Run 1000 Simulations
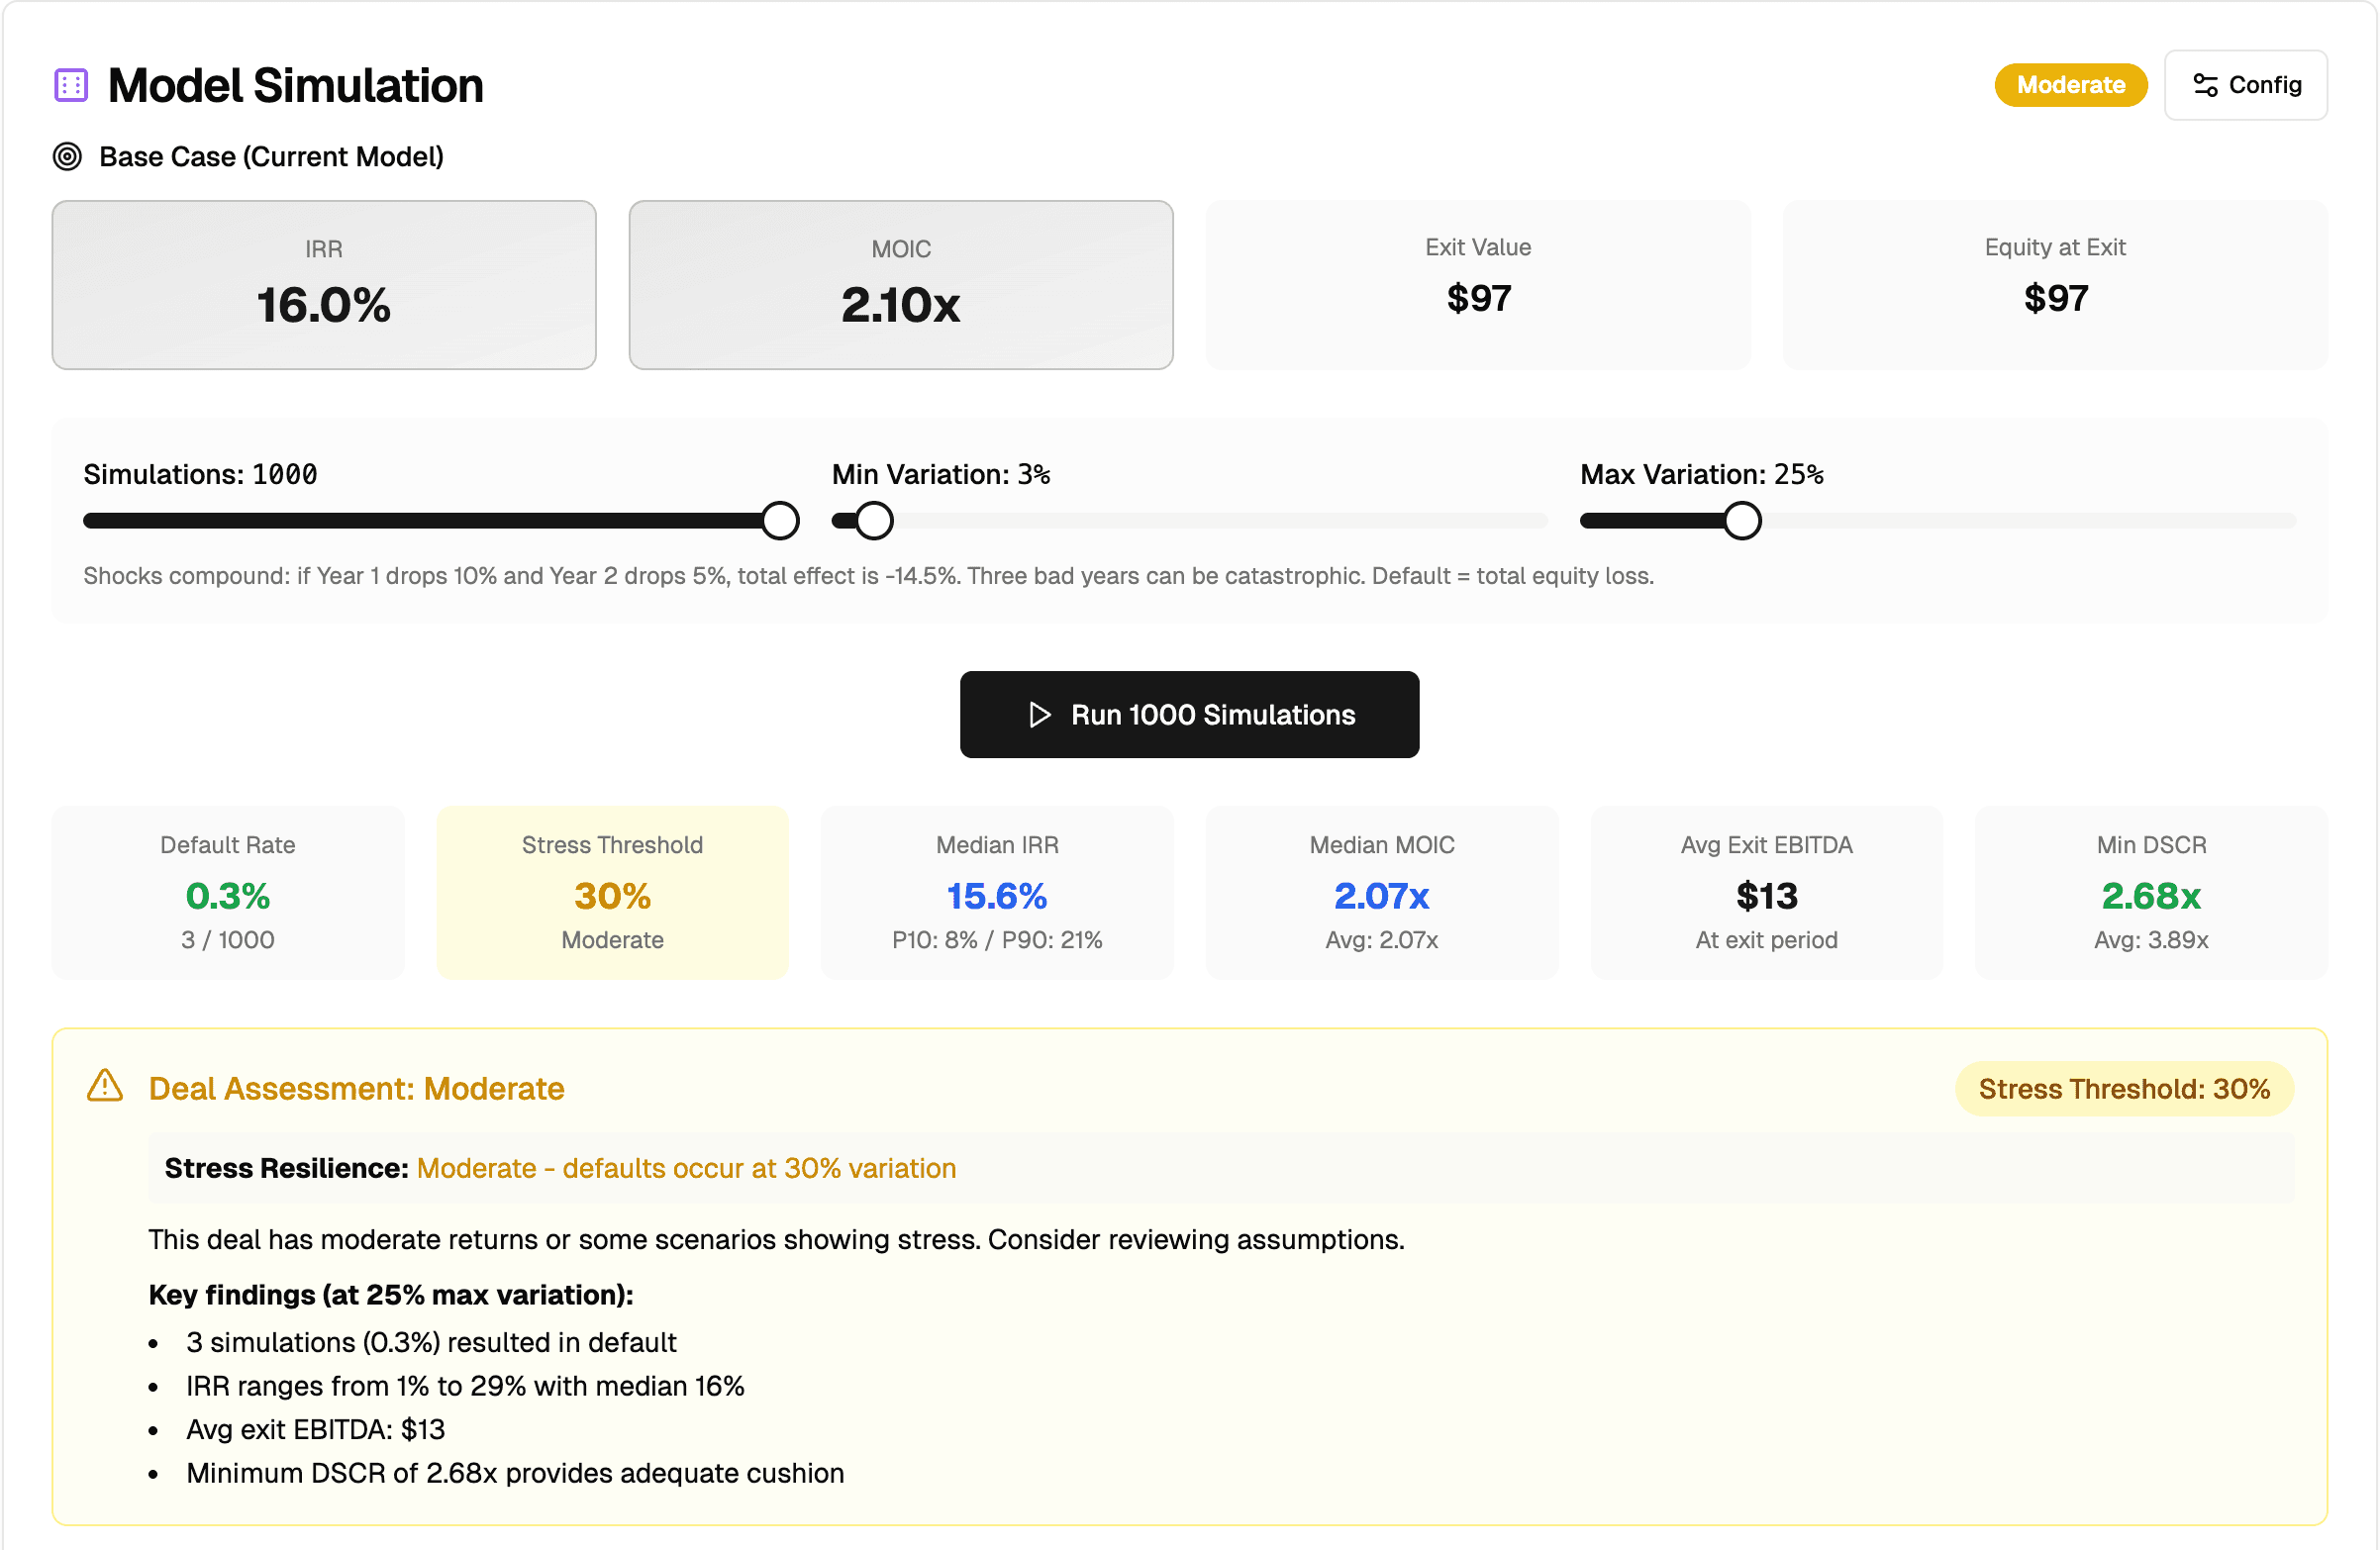2380x1550 pixels. pyautogui.click(x=1189, y=715)
